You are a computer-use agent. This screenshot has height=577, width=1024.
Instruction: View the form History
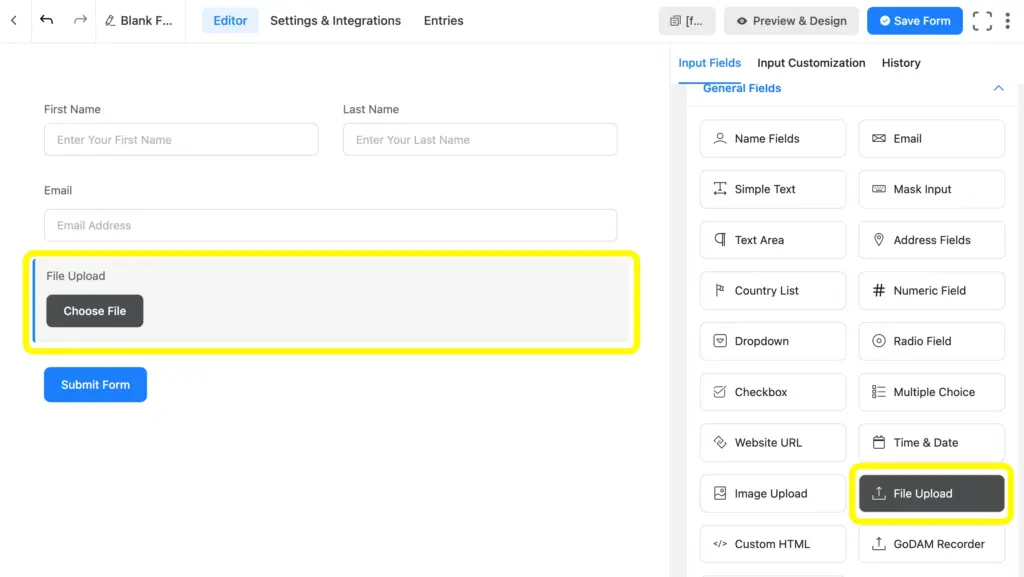[900, 62]
